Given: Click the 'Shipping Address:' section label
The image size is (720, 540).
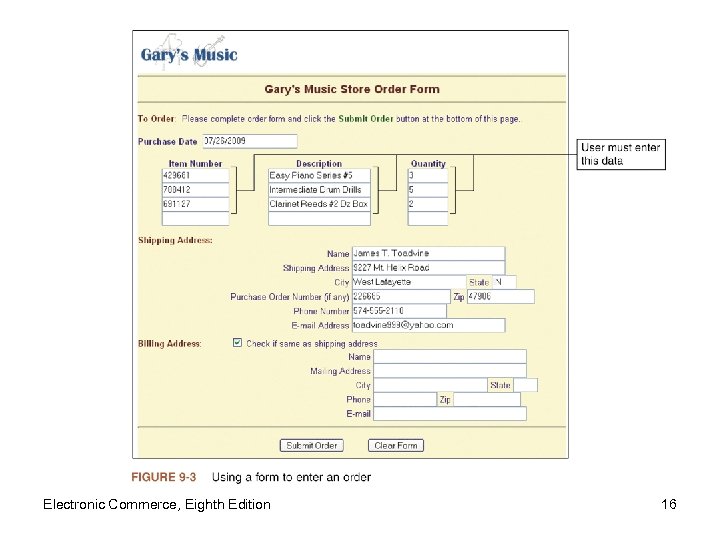Looking at the screenshot, I should [175, 240].
